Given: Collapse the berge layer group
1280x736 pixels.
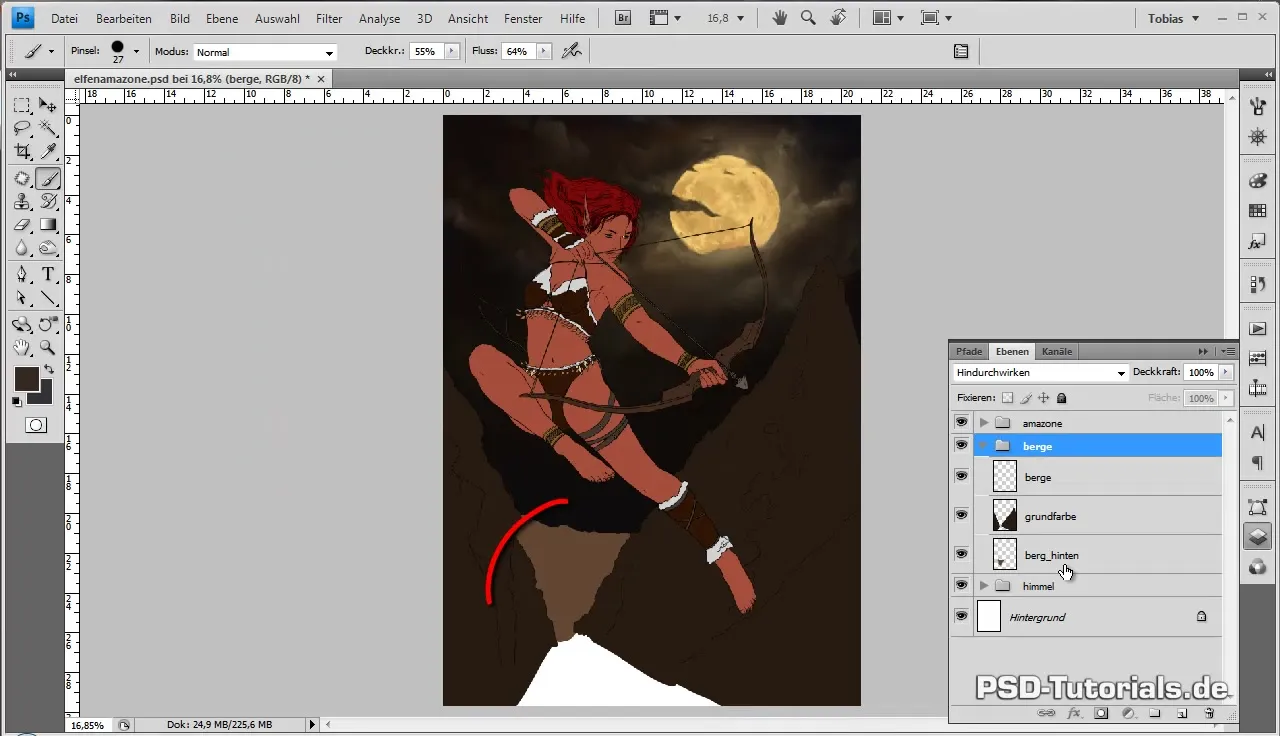Looking at the screenshot, I should click(984, 445).
